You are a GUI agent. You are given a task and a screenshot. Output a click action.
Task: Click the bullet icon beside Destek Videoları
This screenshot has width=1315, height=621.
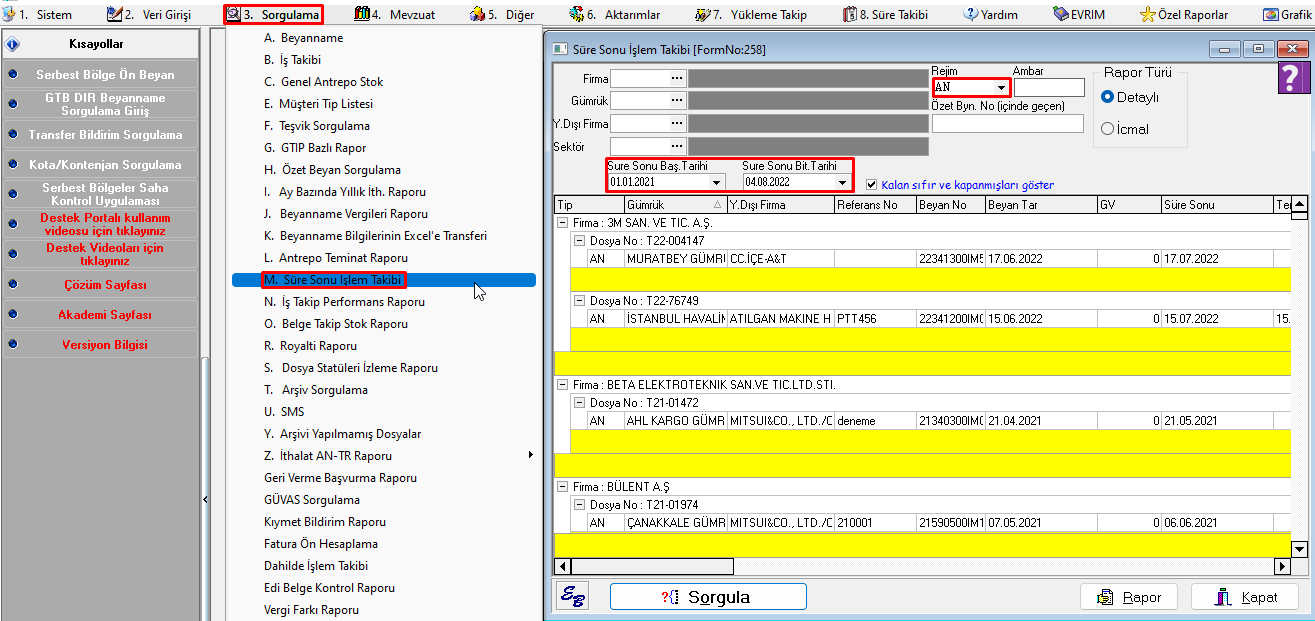click(12, 255)
